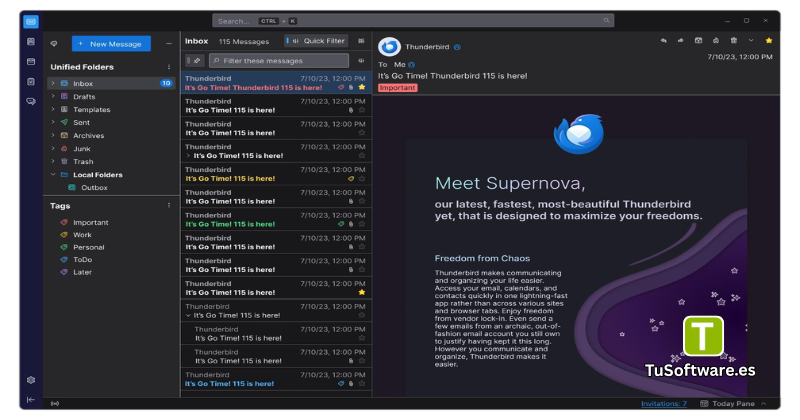This screenshot has height=420, width=800.
Task: Click the online status icon in status bar
Action: tap(55, 404)
